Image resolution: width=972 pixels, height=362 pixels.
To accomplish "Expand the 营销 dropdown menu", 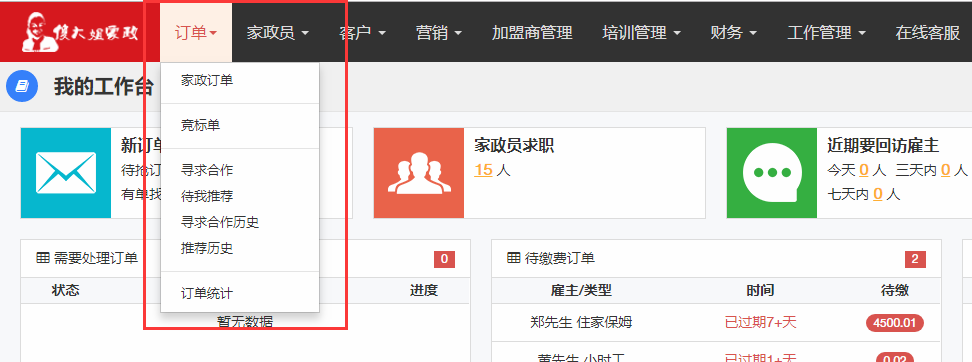I will 439,32.
